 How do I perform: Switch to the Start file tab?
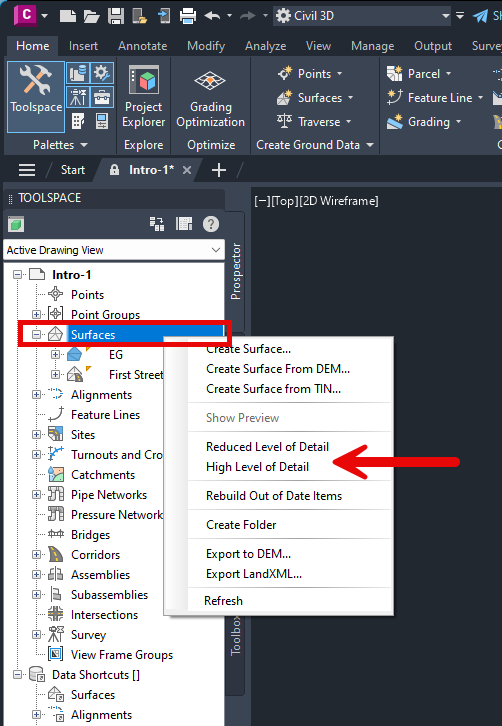[x=73, y=170]
